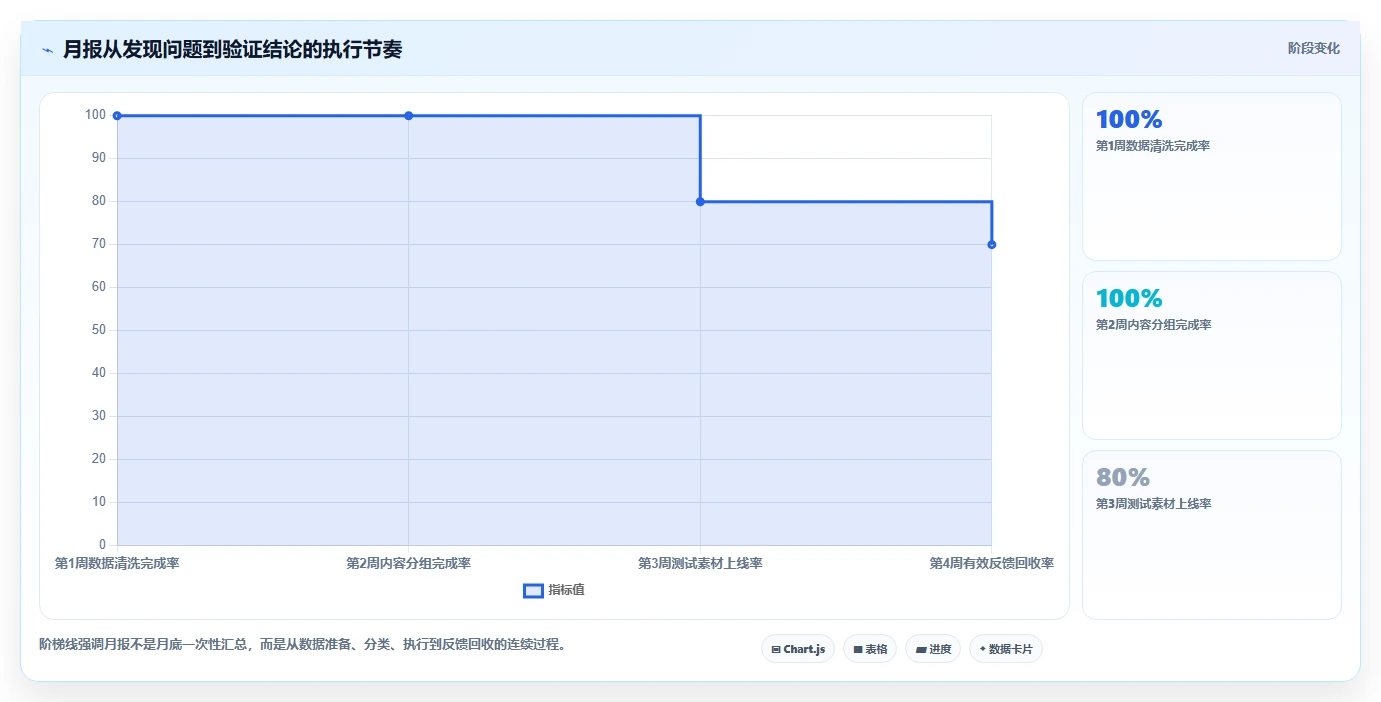
Task: Select the Chart.js tag
Action: pyautogui.click(x=798, y=649)
